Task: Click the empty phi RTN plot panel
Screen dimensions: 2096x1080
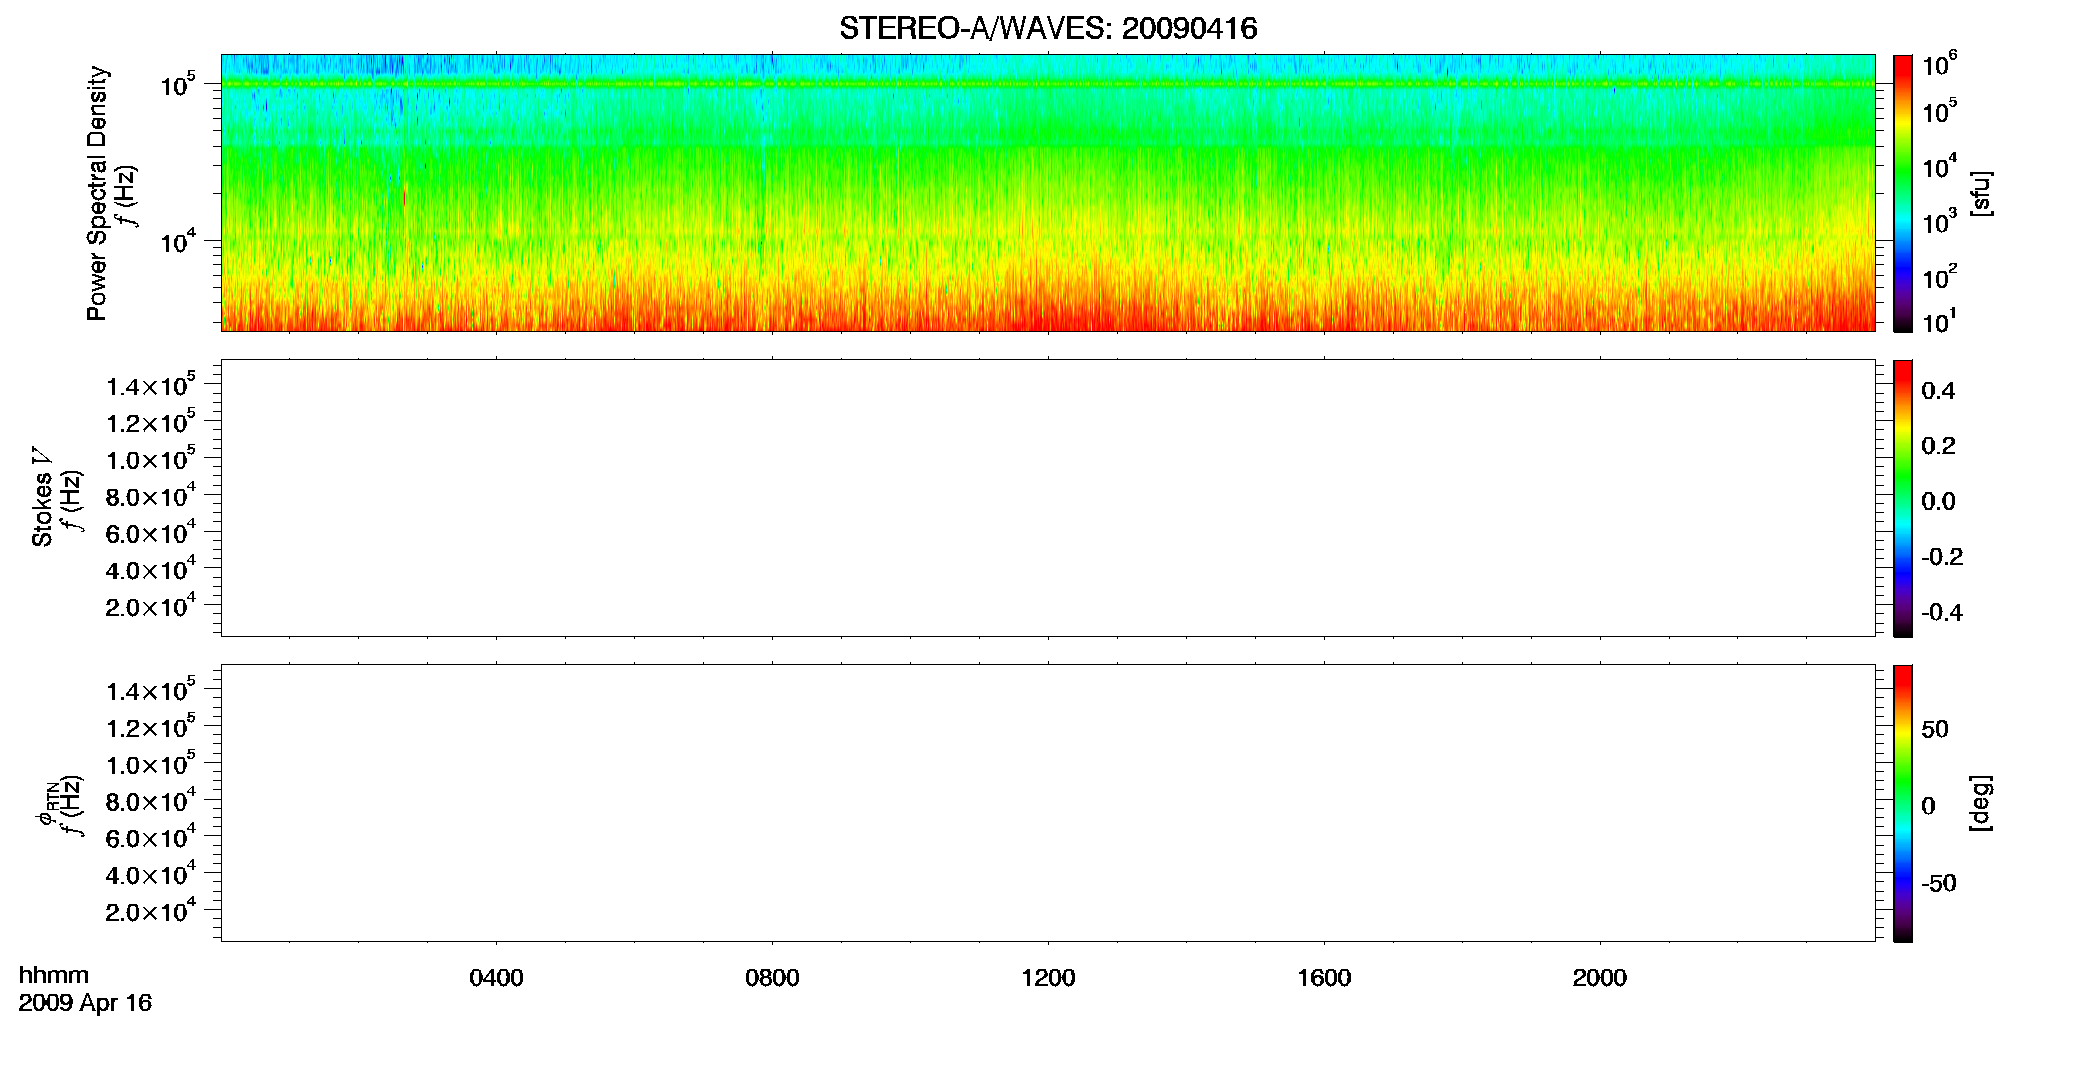Action: (x=1048, y=803)
